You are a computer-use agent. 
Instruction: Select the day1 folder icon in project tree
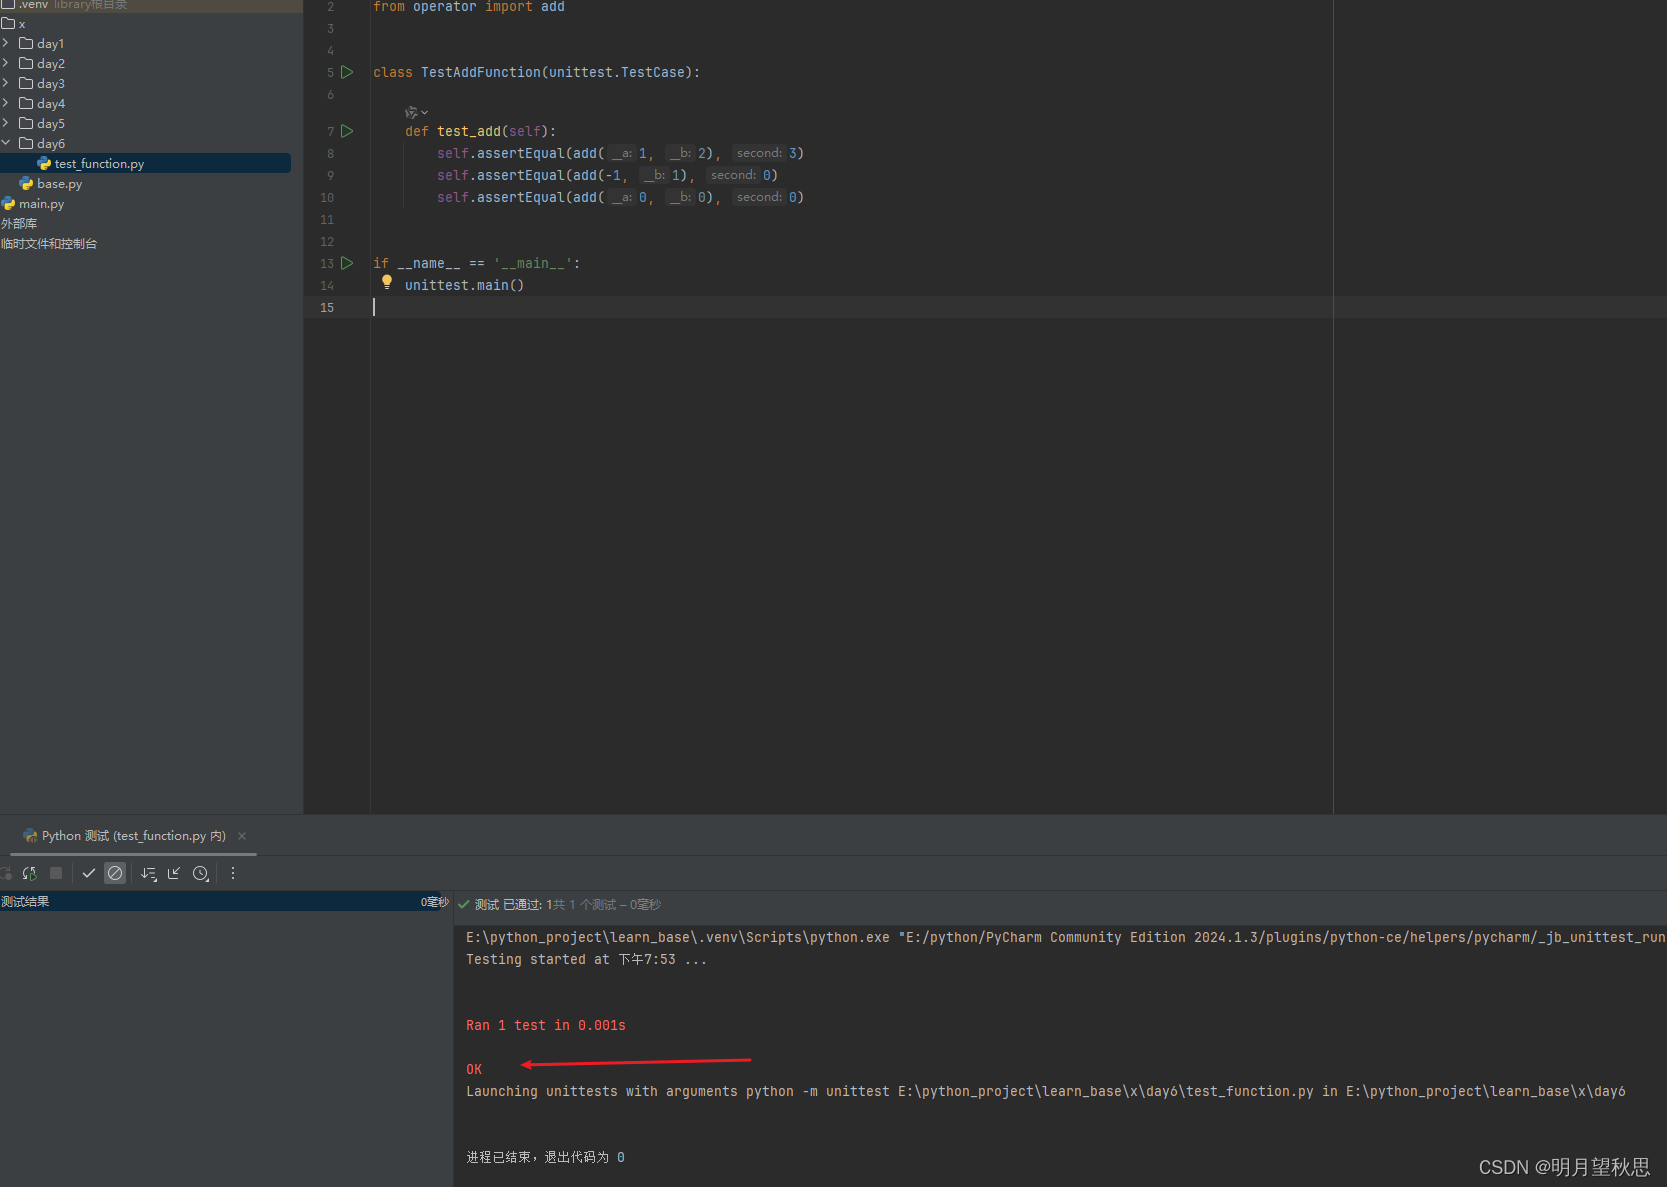tap(26, 43)
